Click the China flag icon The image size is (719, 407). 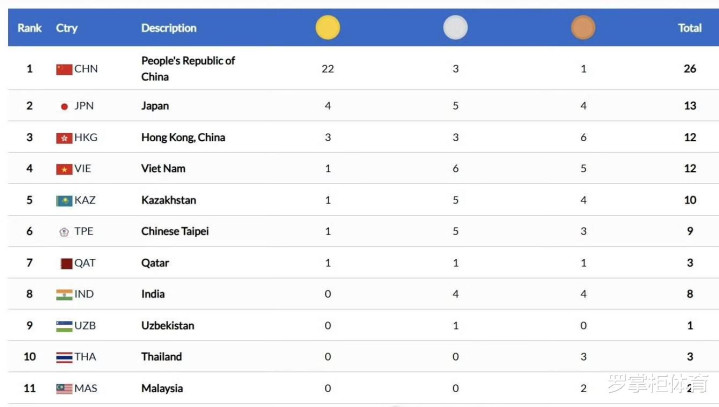point(64,69)
